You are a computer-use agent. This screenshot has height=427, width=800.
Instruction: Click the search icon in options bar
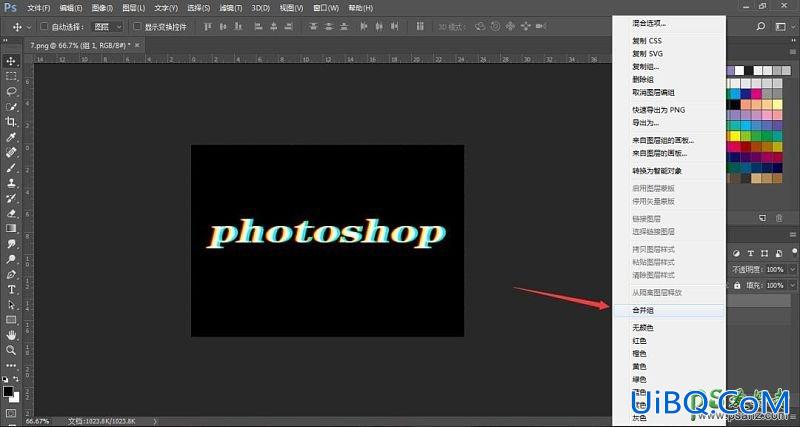coord(761,27)
